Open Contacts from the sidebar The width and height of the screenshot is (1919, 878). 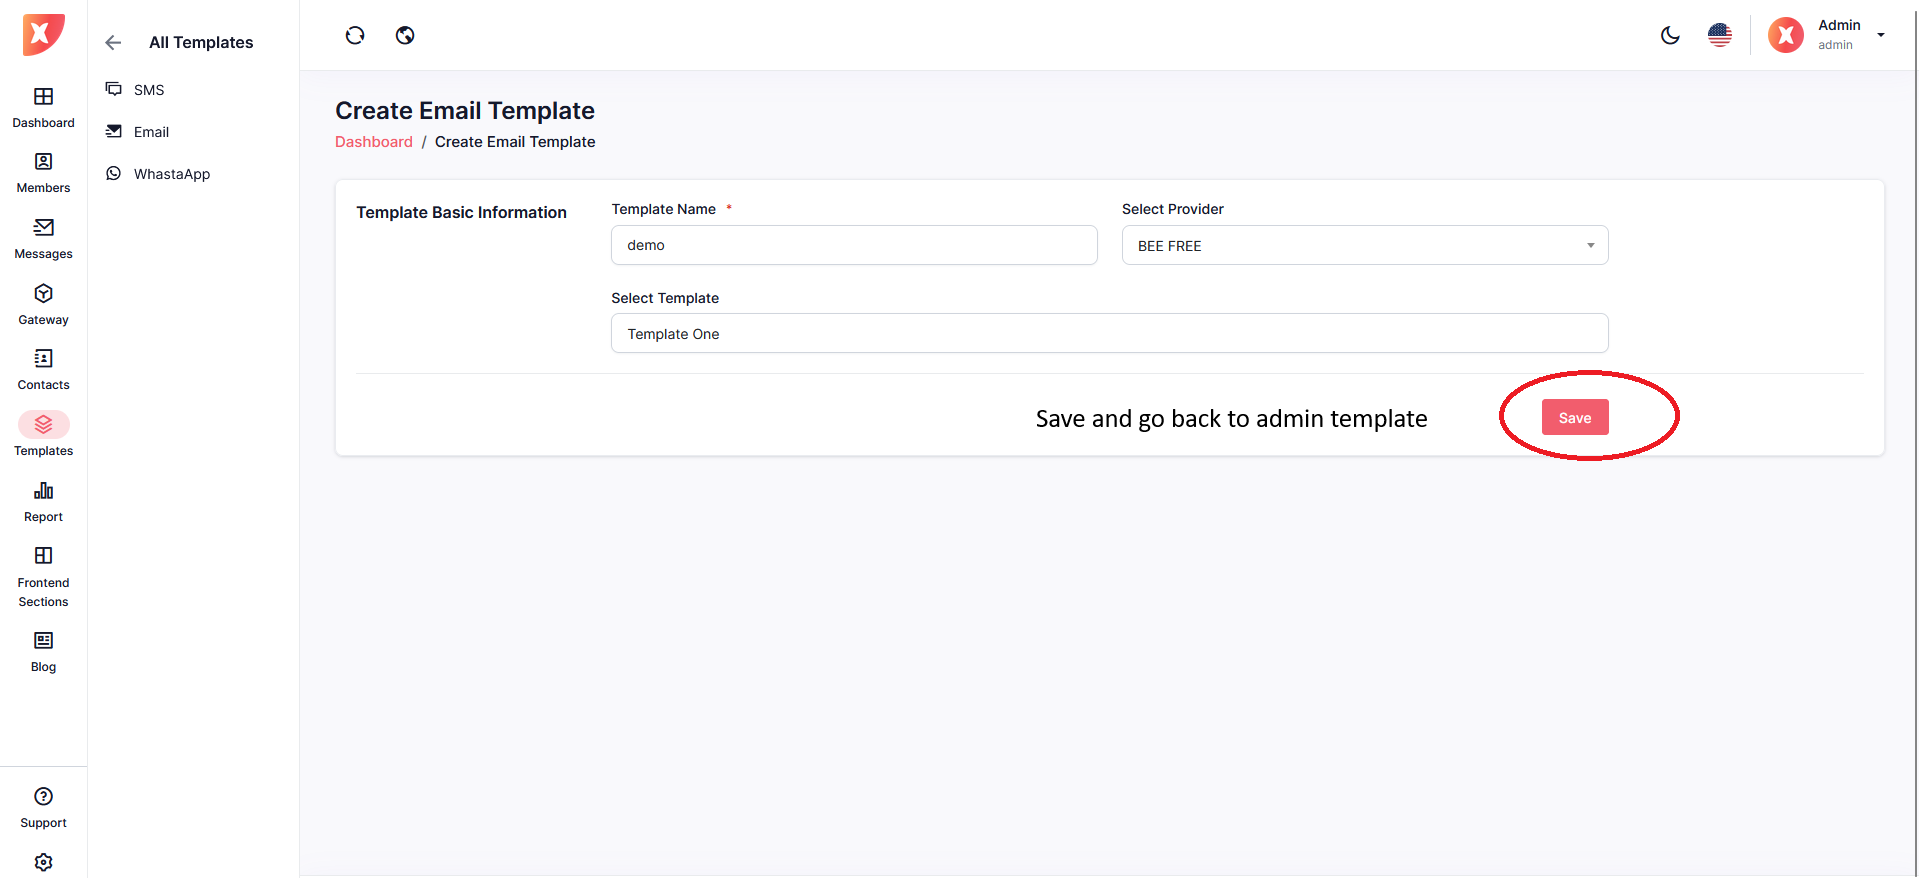[43, 369]
